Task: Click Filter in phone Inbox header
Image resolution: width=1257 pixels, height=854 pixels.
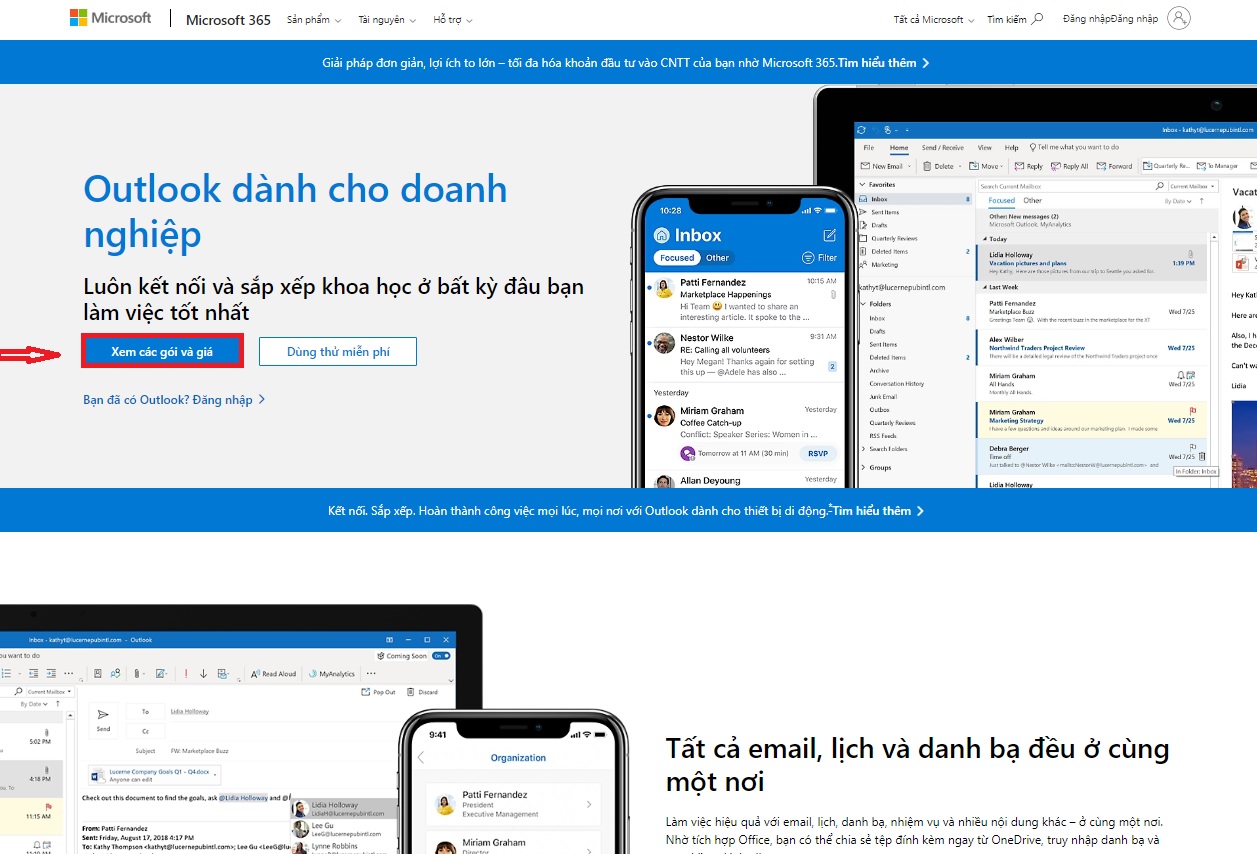Action: [820, 258]
